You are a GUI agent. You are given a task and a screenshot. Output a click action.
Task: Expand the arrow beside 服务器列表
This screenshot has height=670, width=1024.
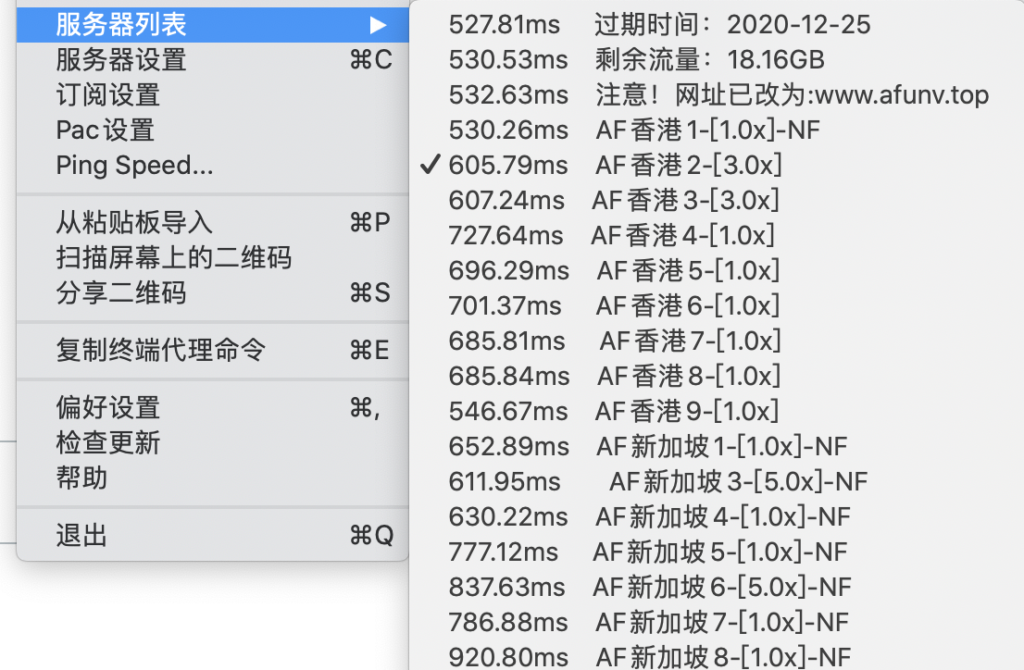(x=378, y=25)
